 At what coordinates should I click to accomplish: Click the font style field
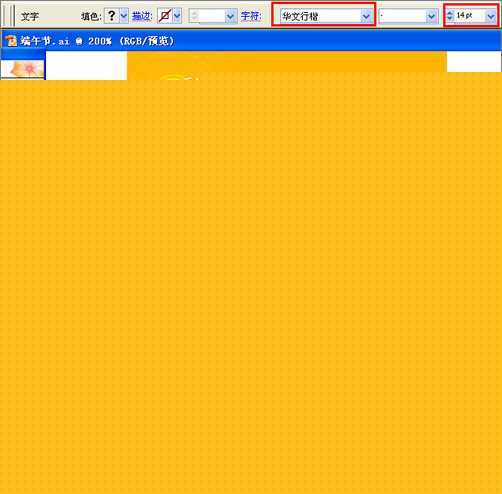(402, 16)
